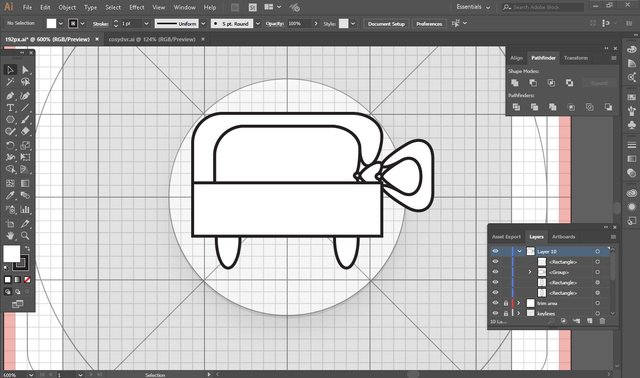Expand the Group sublayer
This screenshot has width=640, height=378.
[x=530, y=272]
